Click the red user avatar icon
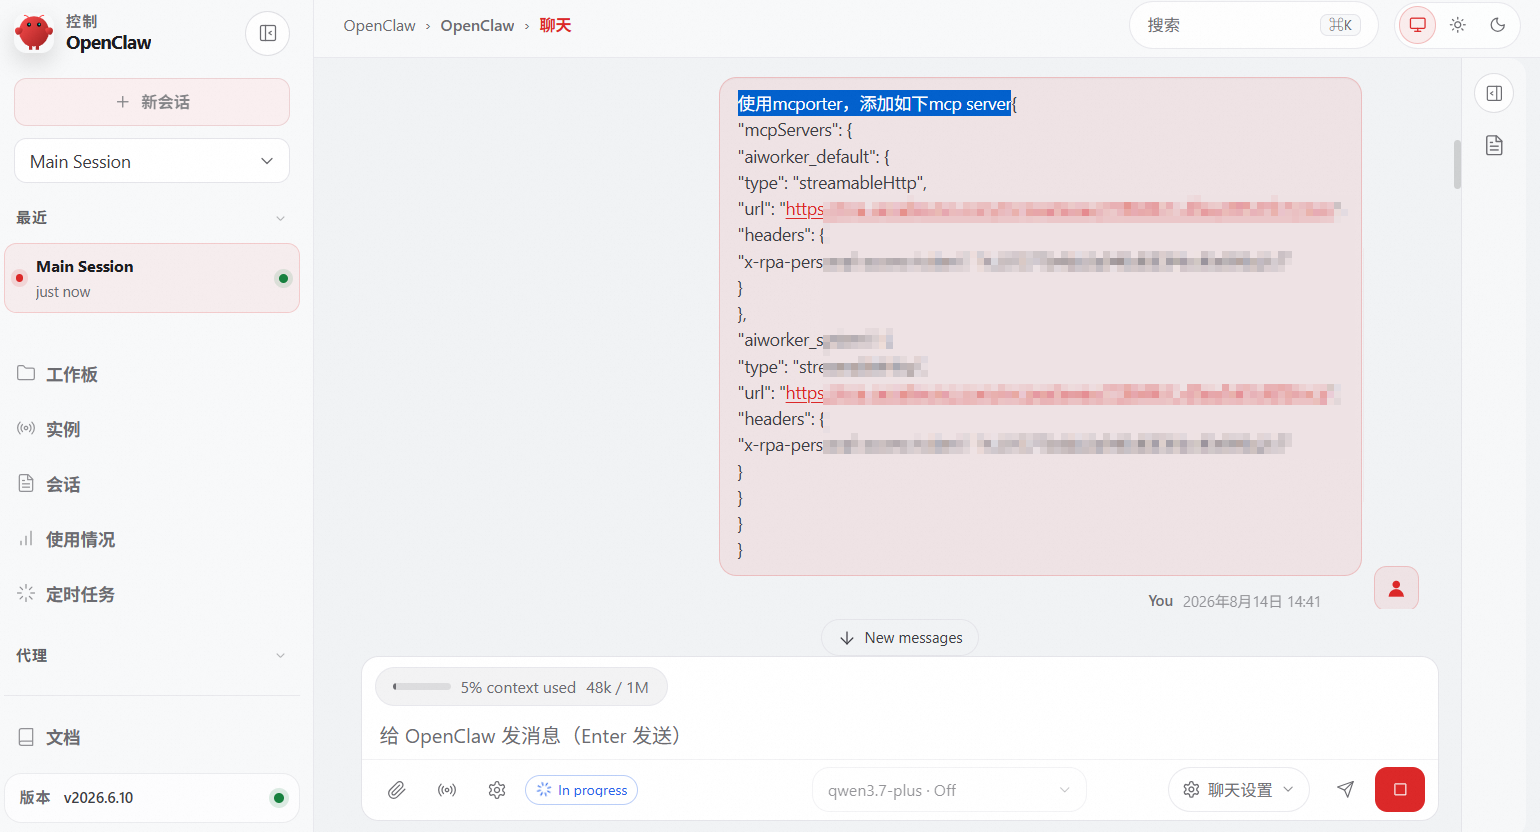 1396,588
